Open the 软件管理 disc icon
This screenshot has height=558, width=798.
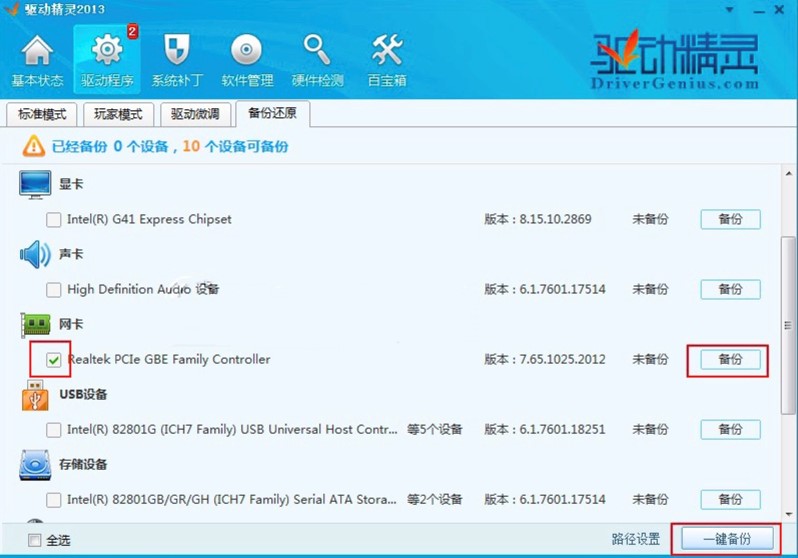click(x=247, y=61)
